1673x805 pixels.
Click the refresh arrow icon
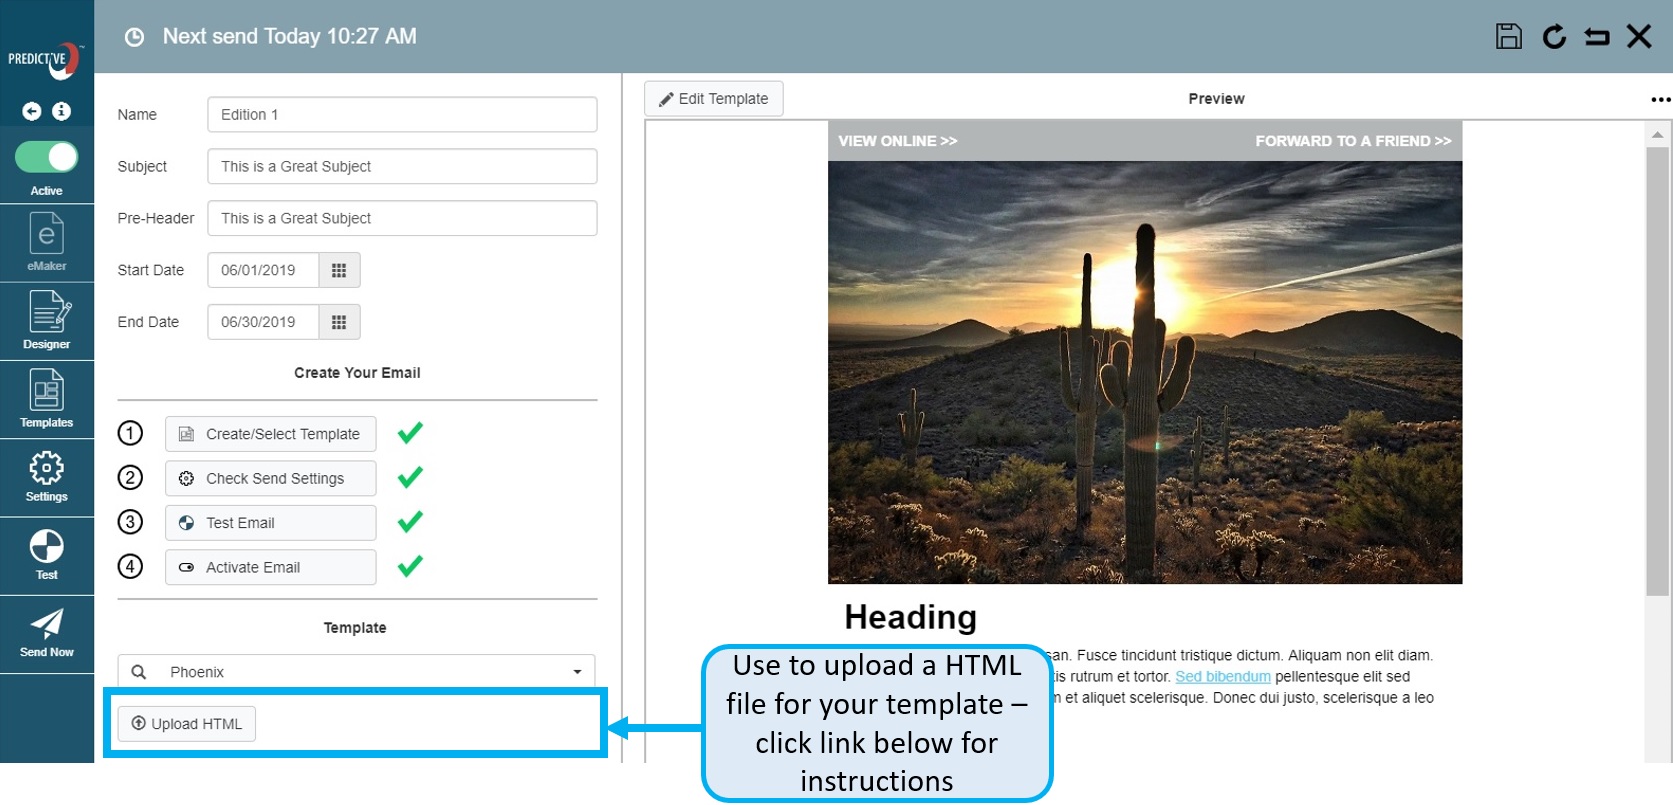pos(1553,37)
